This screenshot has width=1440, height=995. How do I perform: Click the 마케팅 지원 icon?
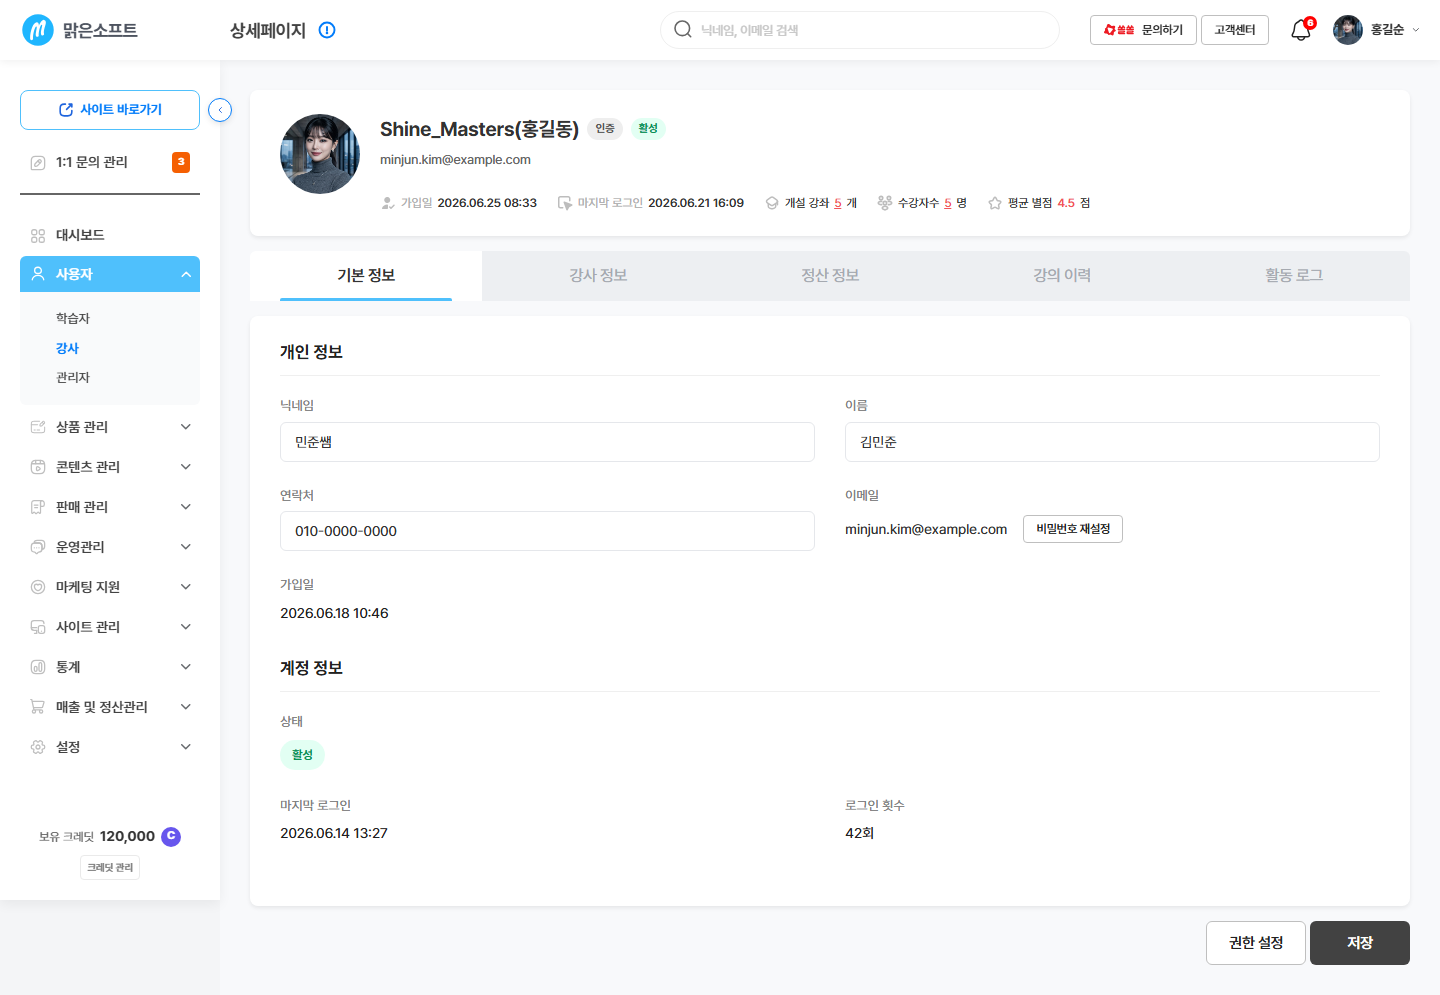(x=38, y=587)
